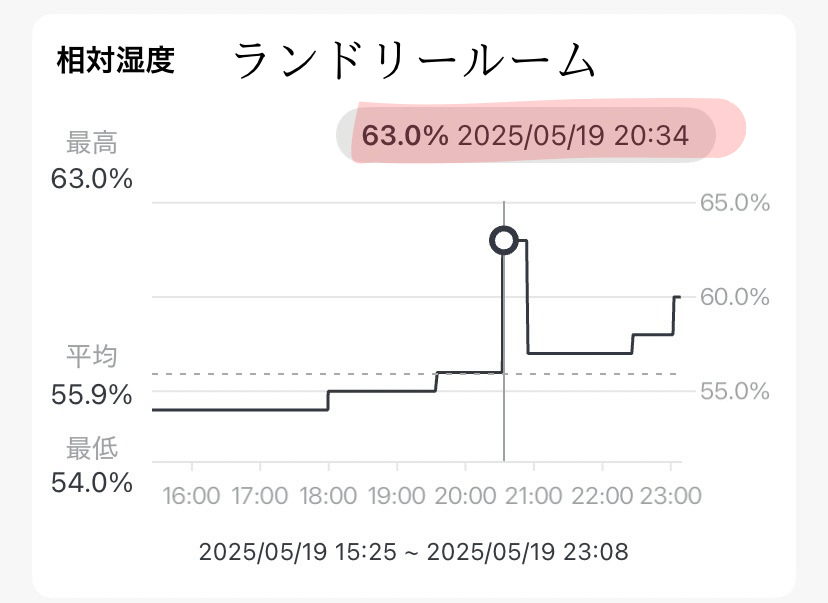Click the 23:00 time axis label
Screen dimensions: 828x603
(x=670, y=494)
